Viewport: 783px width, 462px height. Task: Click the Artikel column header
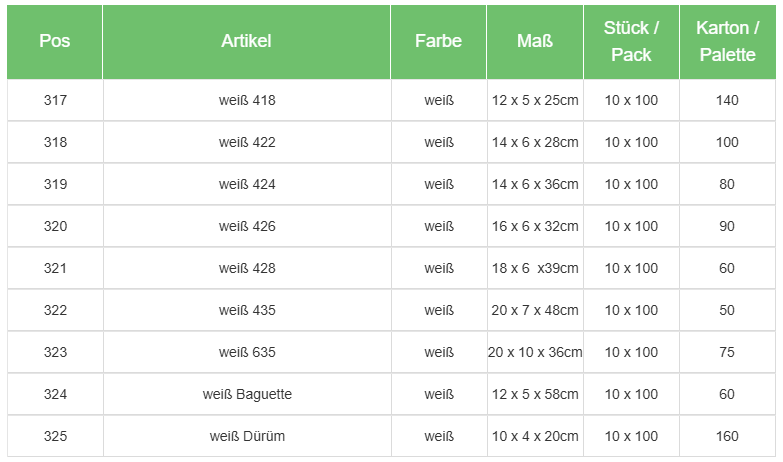click(x=246, y=41)
